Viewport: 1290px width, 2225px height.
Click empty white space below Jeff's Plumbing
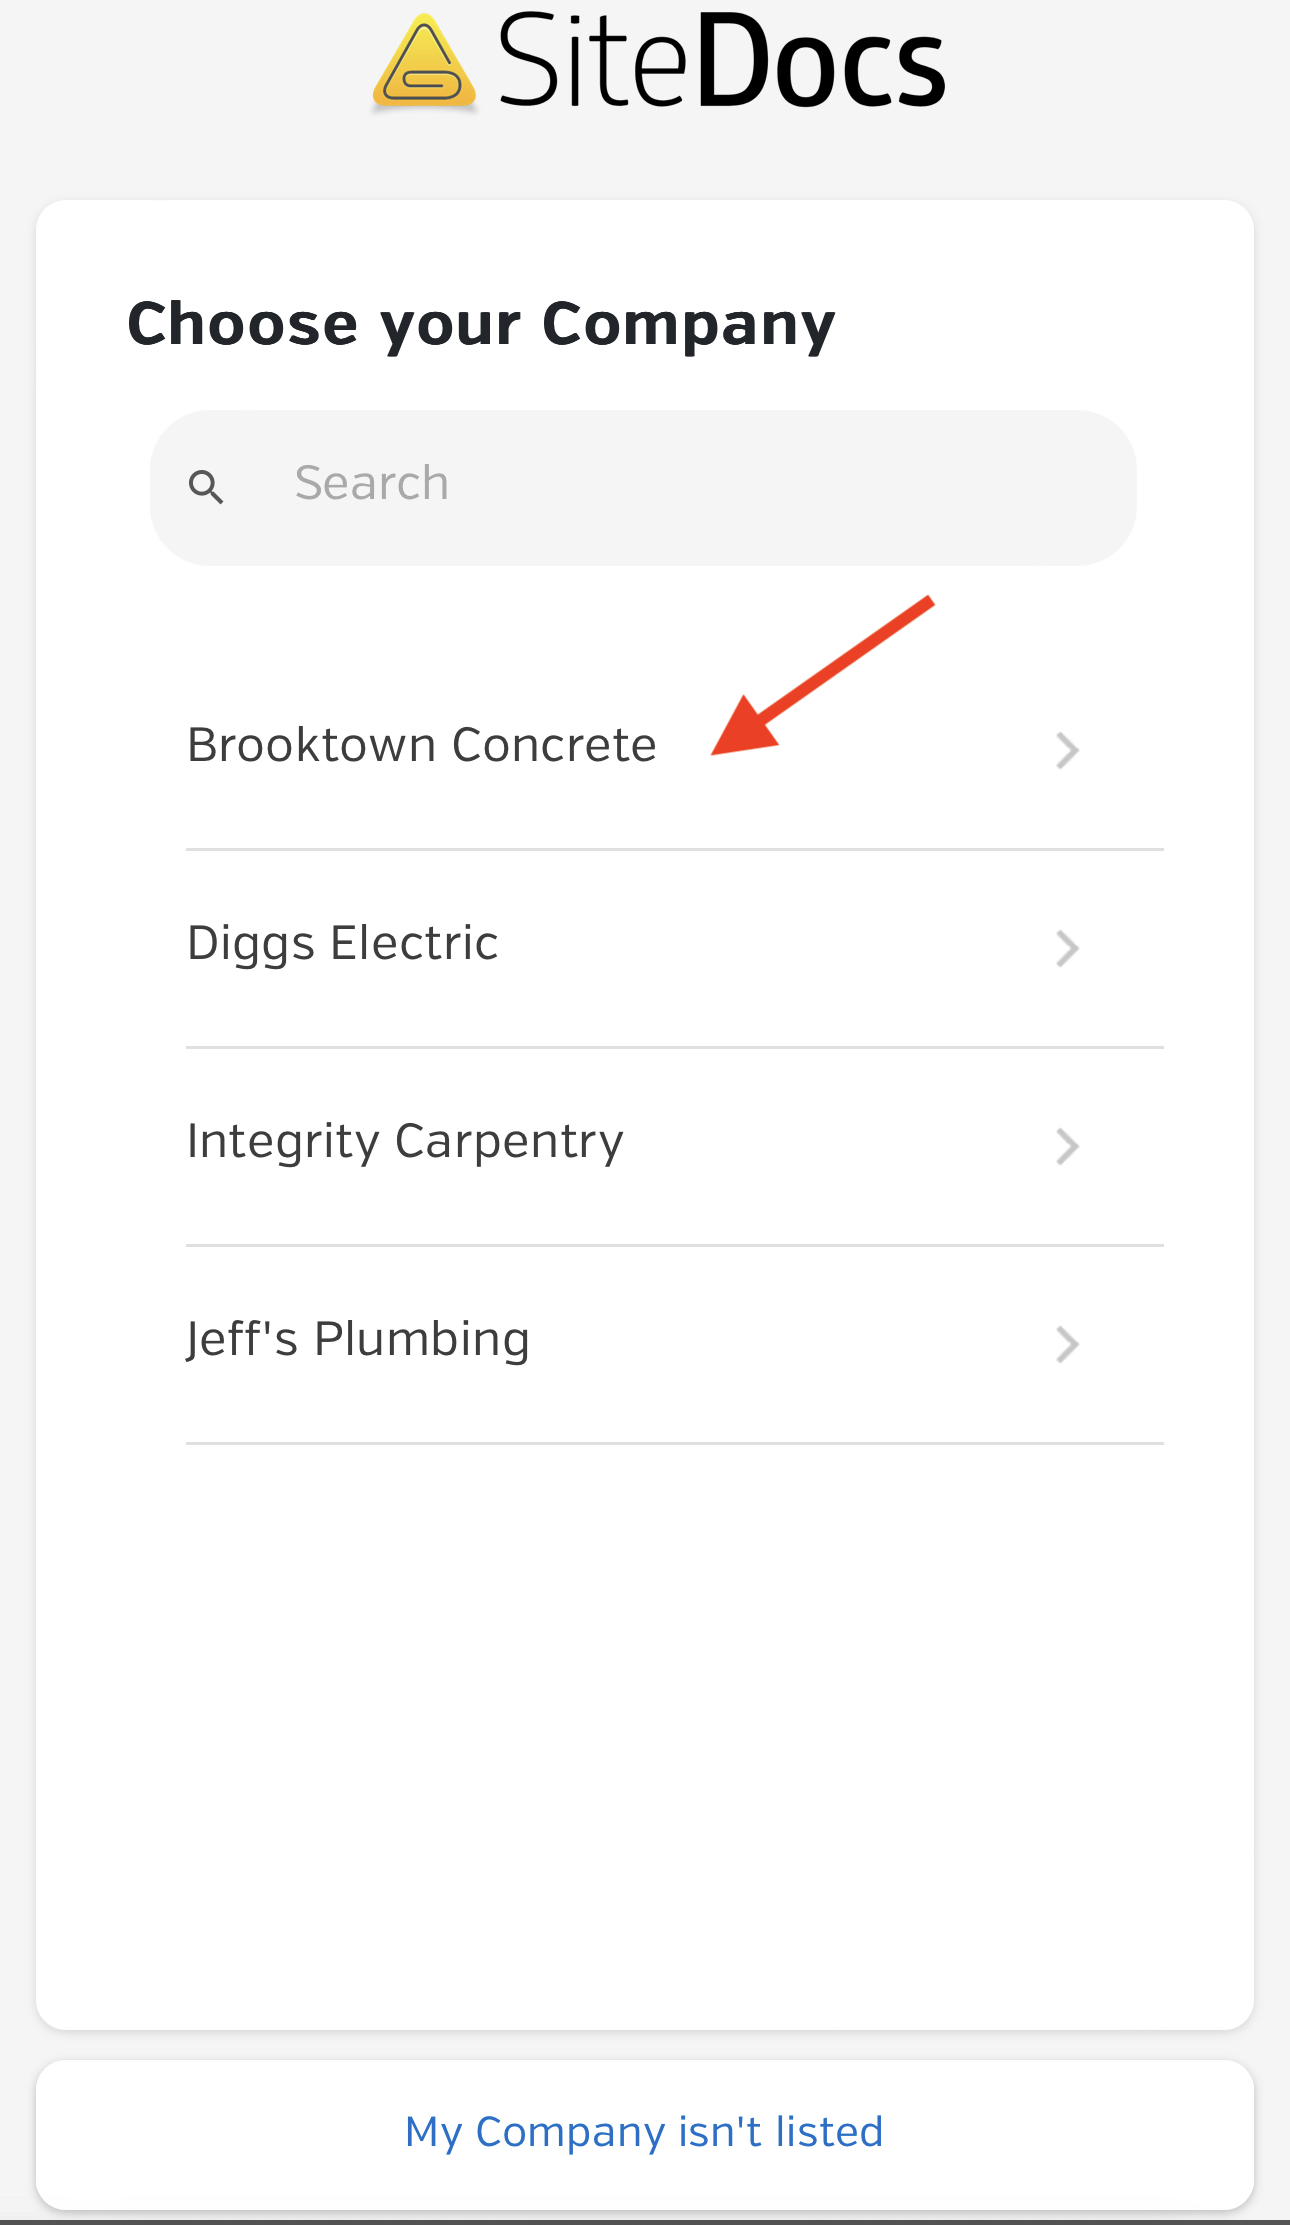(644, 1730)
